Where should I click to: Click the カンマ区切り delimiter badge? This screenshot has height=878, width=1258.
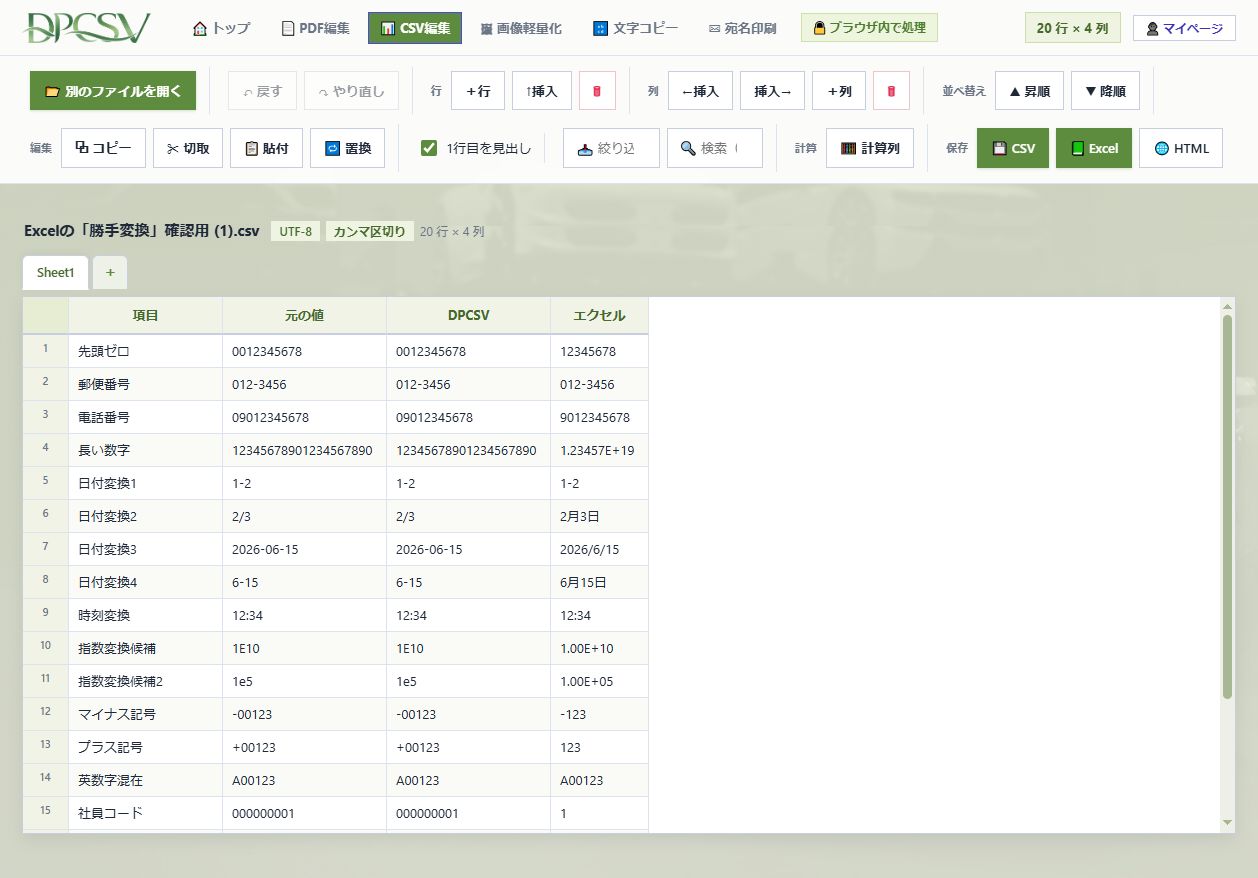[369, 231]
